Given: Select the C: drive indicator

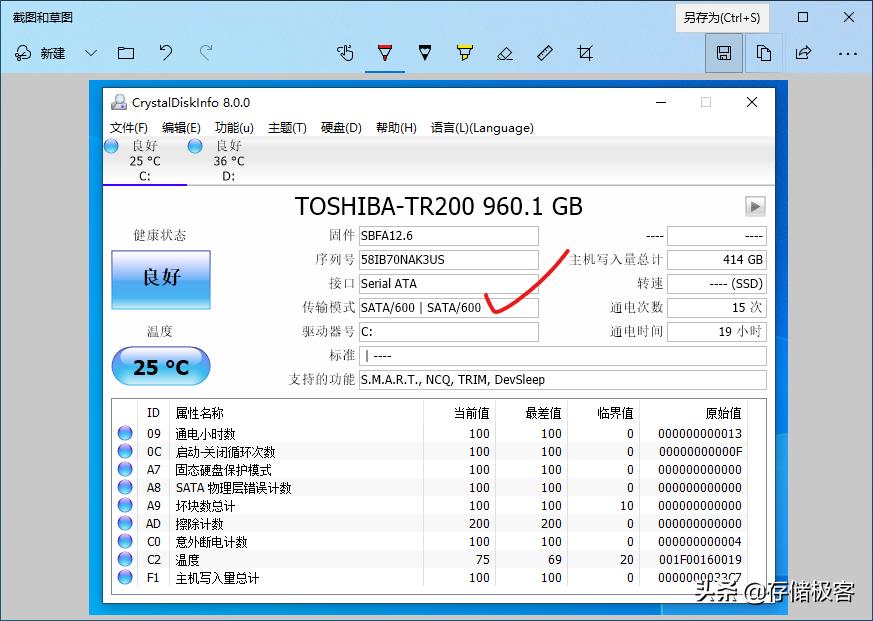Looking at the screenshot, I should (x=145, y=158).
